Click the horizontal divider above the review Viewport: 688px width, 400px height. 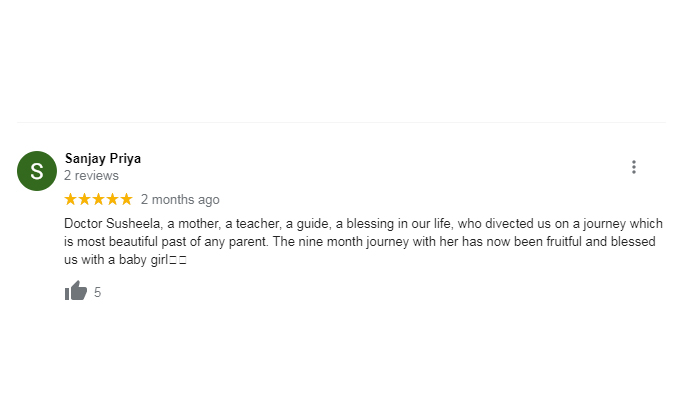[x=341, y=122]
